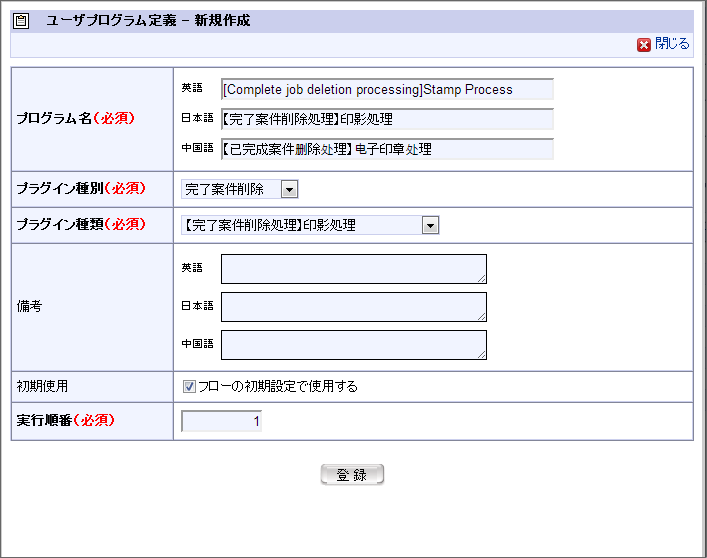Click resize handle of English 備考 text area
Image resolution: width=707 pixels, height=558 pixels.
(x=482, y=279)
